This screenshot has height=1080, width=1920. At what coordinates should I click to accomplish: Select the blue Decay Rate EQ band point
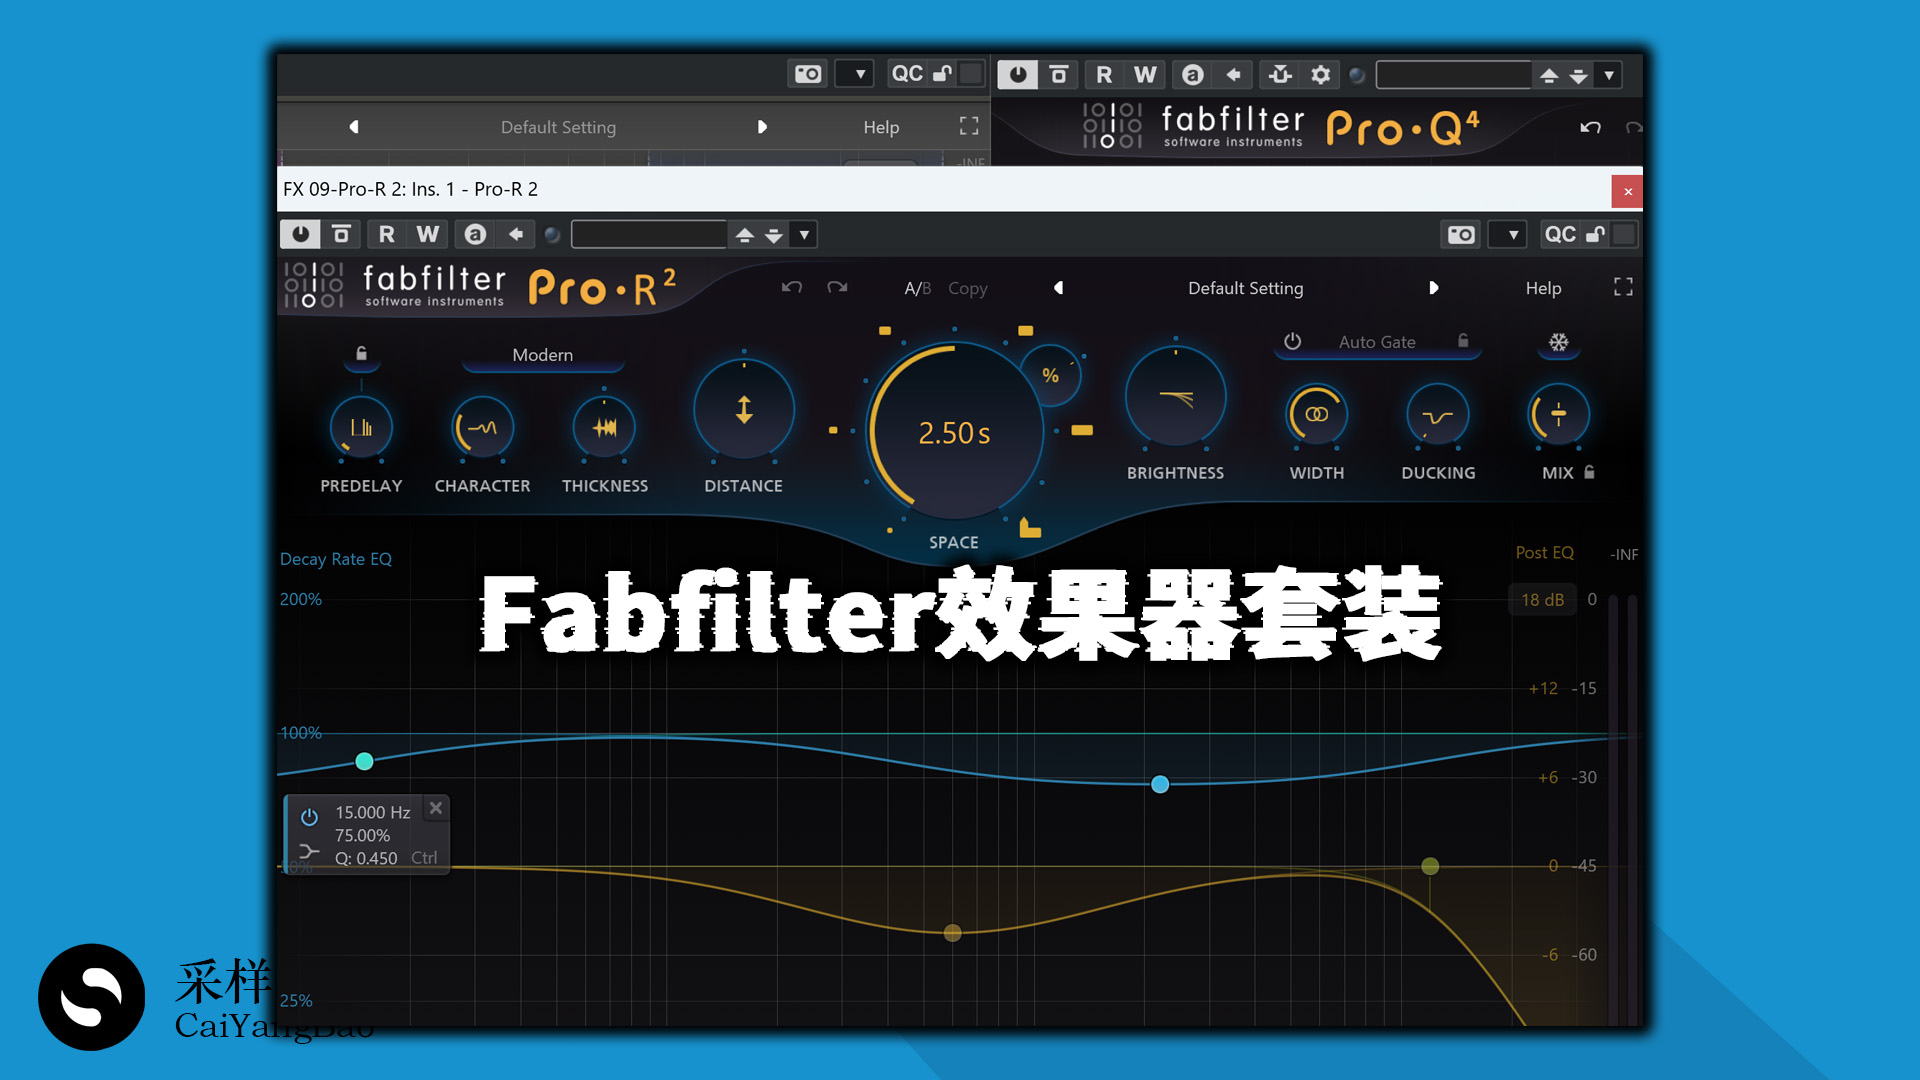pyautogui.click(x=1160, y=784)
